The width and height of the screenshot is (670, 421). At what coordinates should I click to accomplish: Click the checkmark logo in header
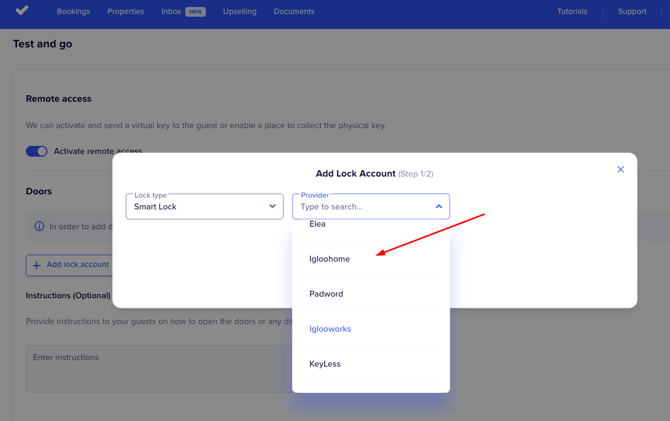(22, 11)
